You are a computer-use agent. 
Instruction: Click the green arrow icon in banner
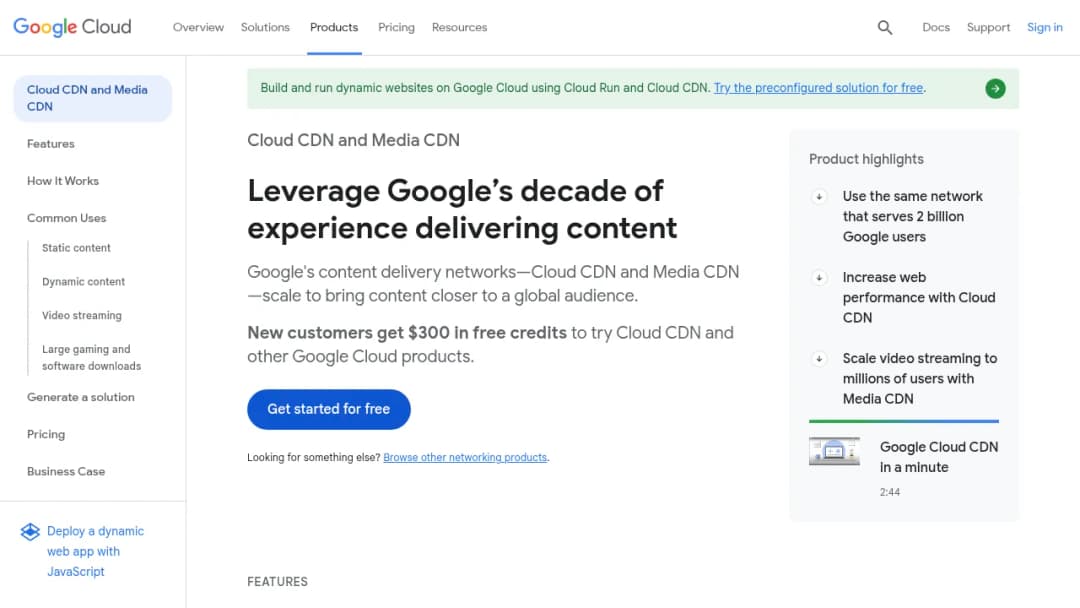tap(995, 88)
